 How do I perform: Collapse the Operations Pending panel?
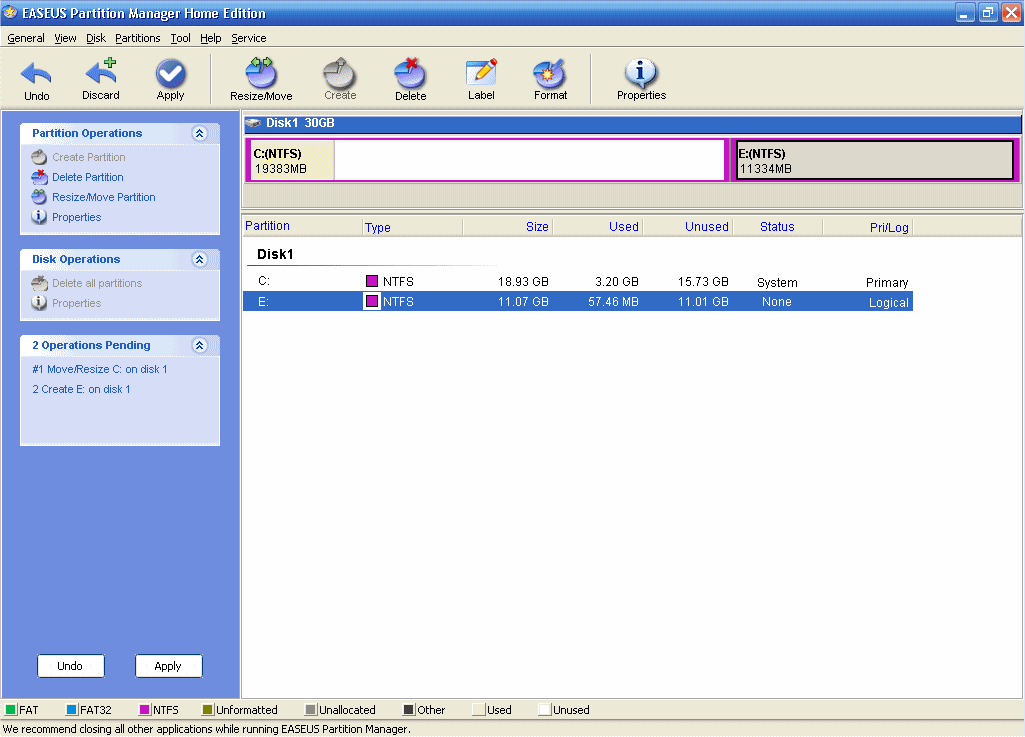200,345
